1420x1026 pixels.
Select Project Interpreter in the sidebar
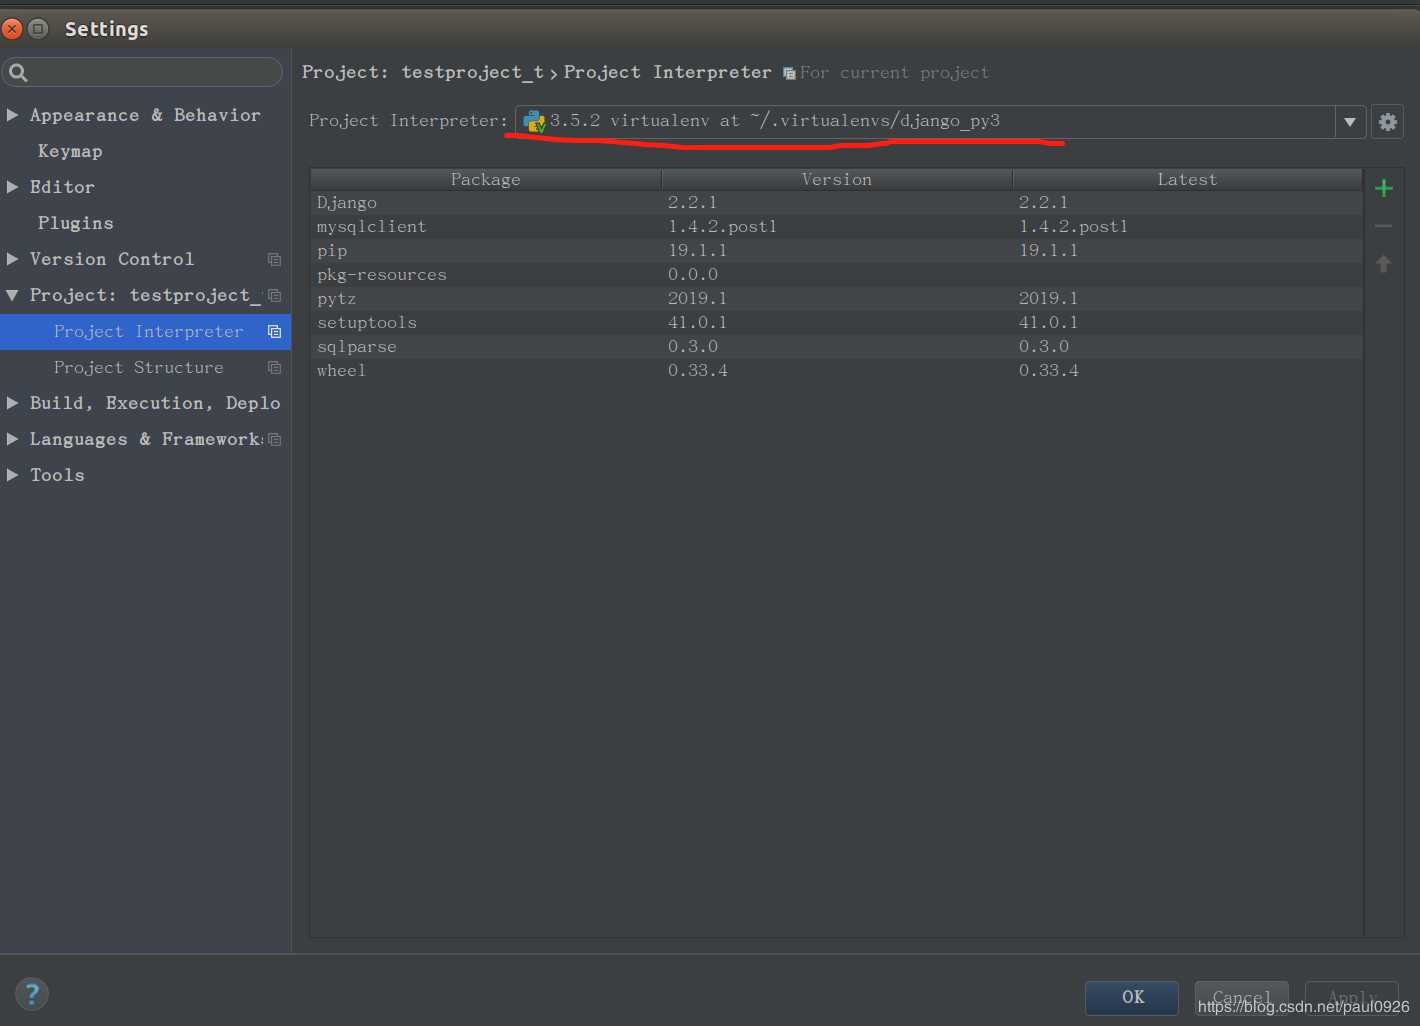tap(145, 331)
